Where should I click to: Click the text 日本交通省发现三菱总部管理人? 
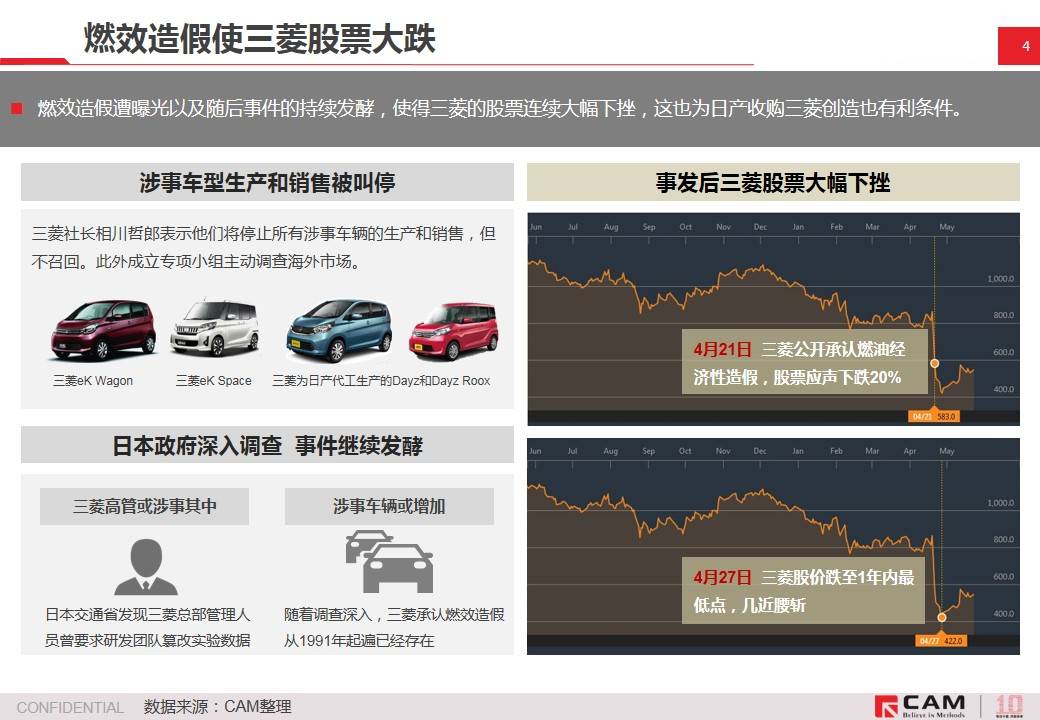[x=147, y=615]
